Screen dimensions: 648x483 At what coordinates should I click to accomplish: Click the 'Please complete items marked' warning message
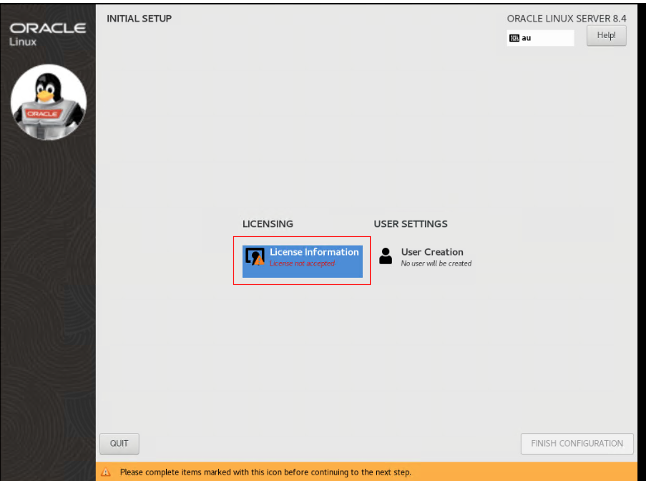point(266,472)
